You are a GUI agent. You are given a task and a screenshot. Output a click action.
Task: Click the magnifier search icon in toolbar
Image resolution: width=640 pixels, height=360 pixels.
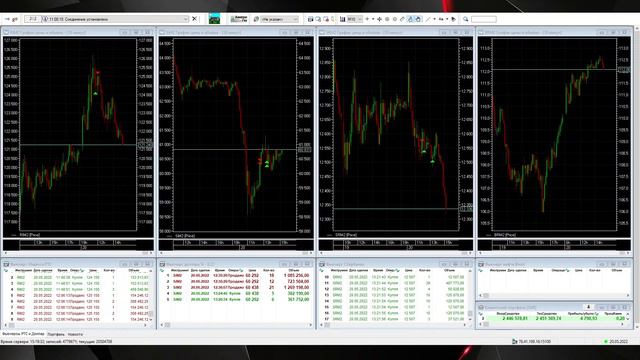(465, 19)
